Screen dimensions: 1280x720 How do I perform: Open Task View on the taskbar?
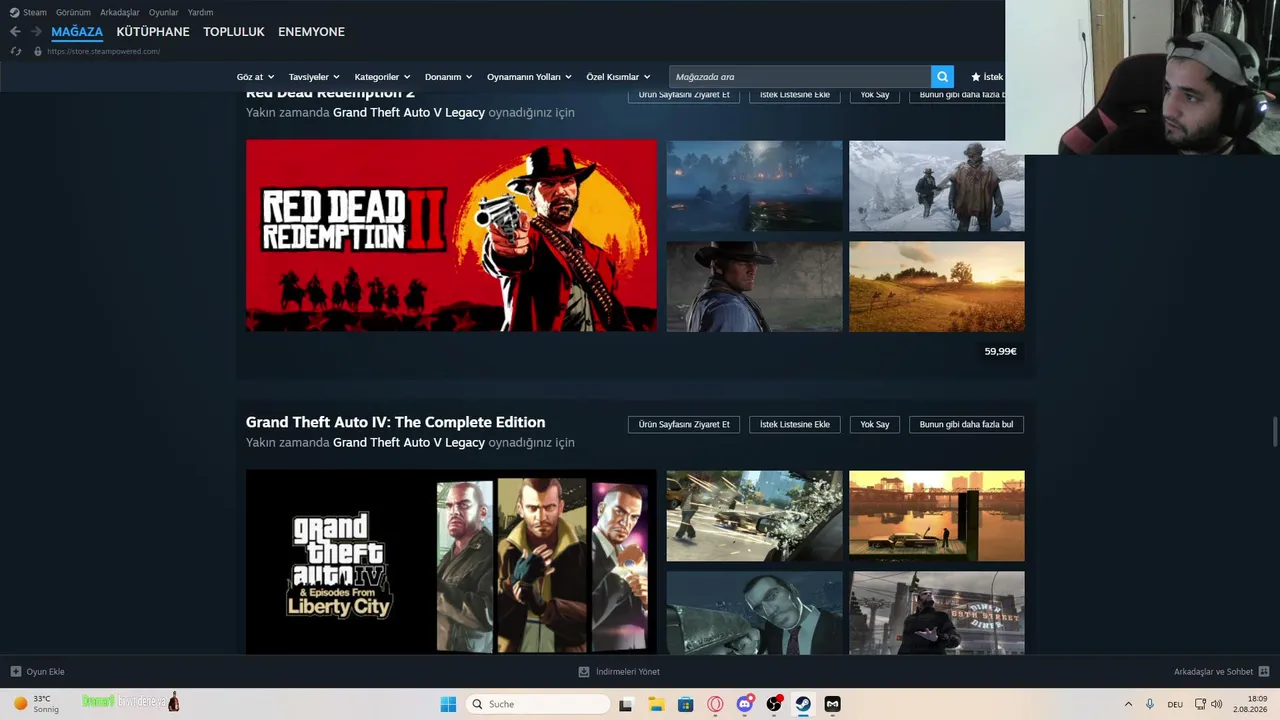[x=626, y=704]
